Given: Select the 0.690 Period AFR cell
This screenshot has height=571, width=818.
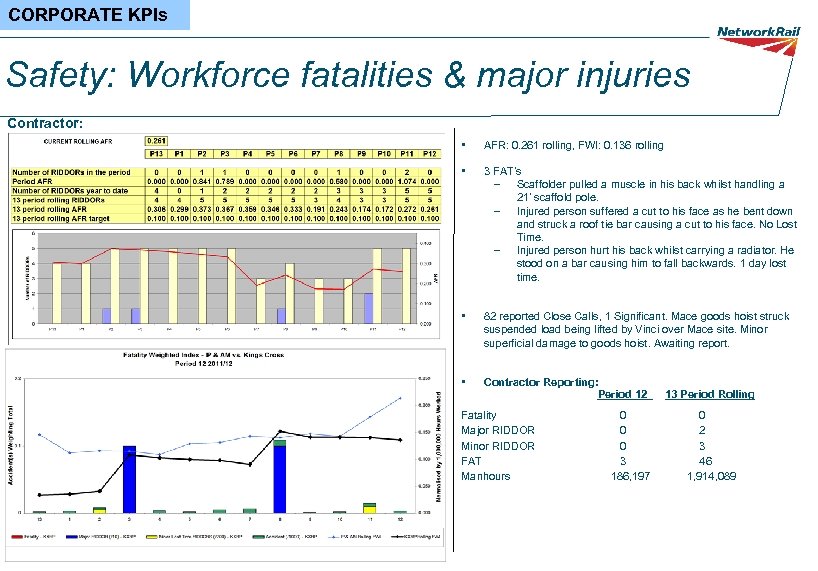Looking at the screenshot, I should (339, 181).
